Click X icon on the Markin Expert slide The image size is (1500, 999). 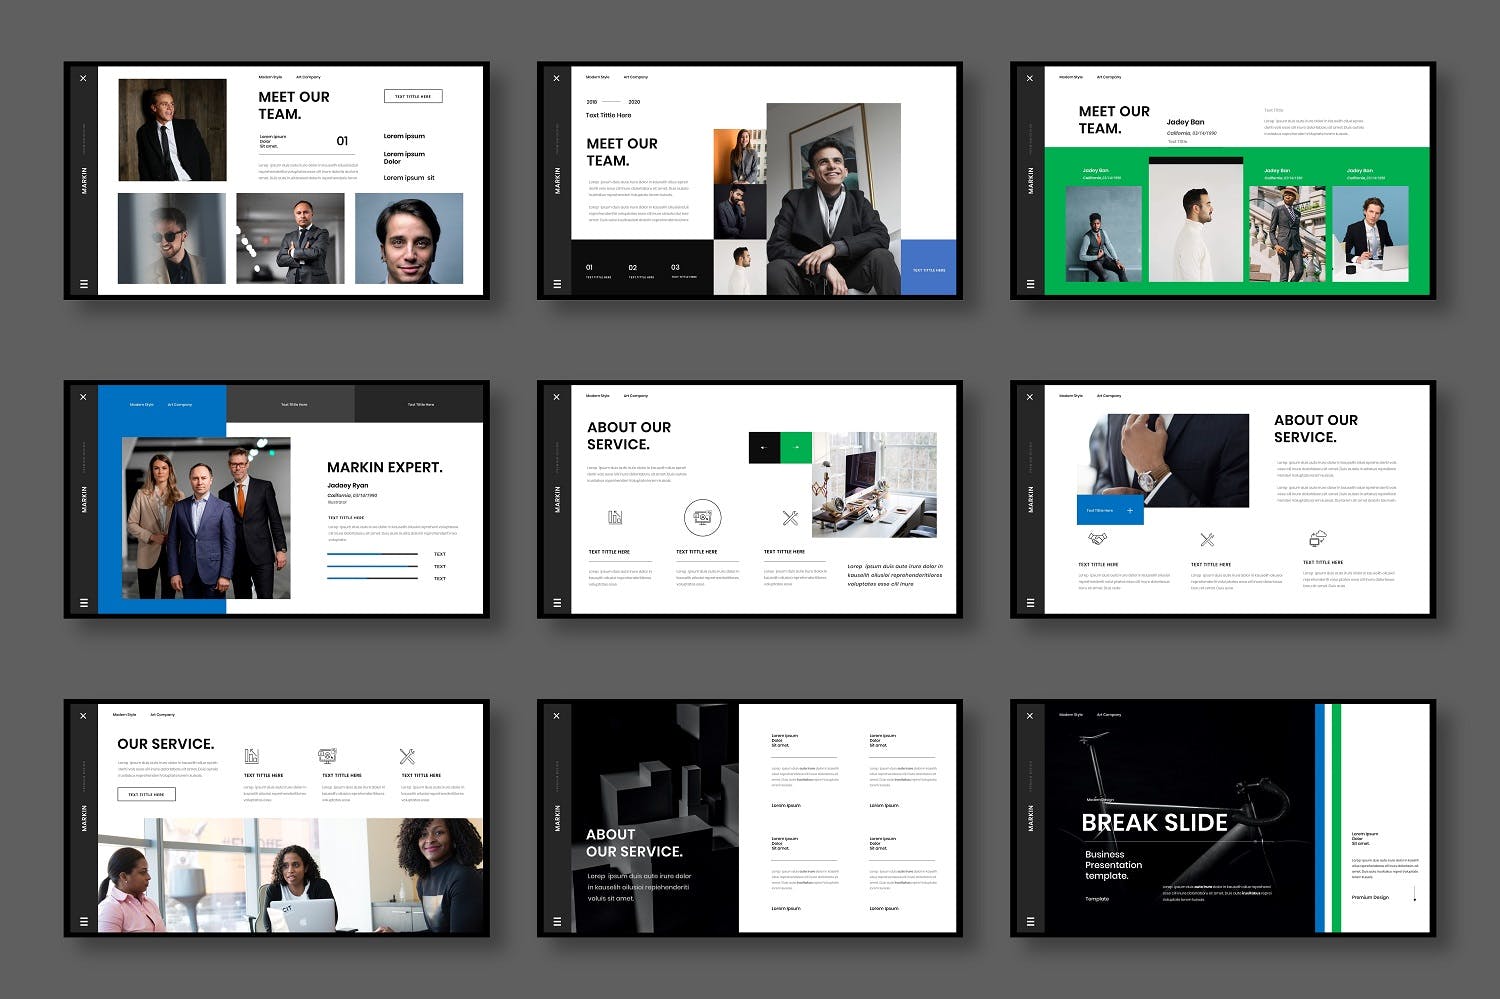coord(83,397)
